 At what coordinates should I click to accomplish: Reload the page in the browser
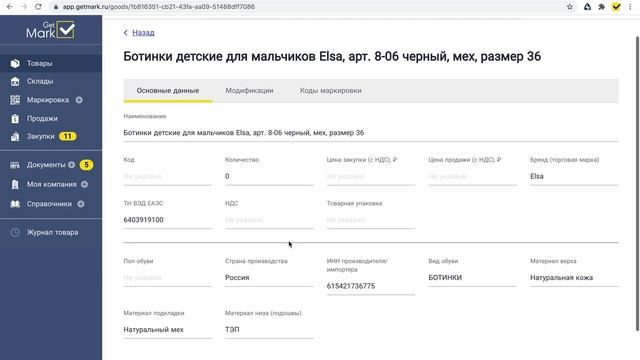(38, 7)
